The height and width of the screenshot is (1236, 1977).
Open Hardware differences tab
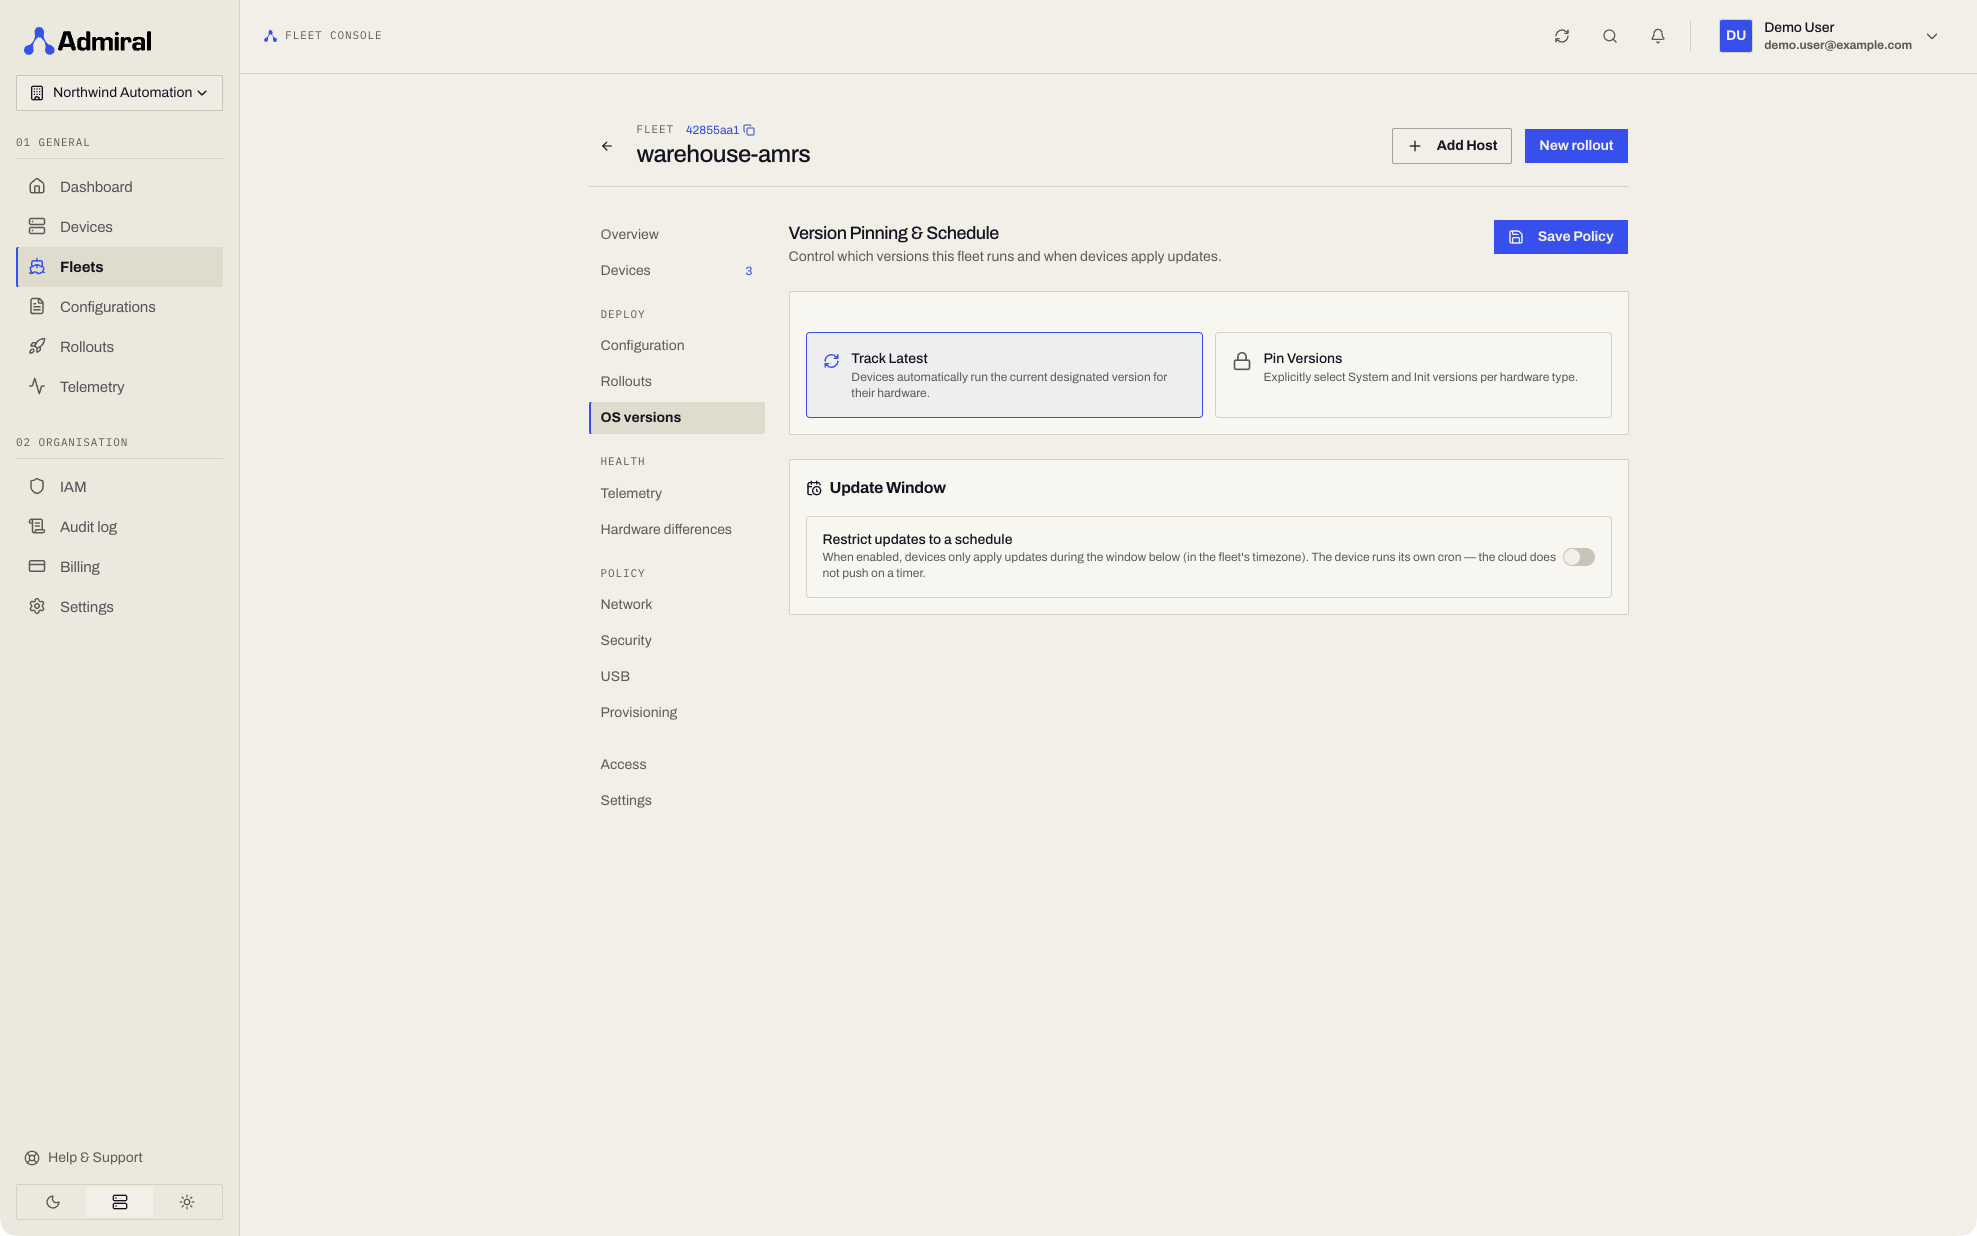(x=677, y=529)
